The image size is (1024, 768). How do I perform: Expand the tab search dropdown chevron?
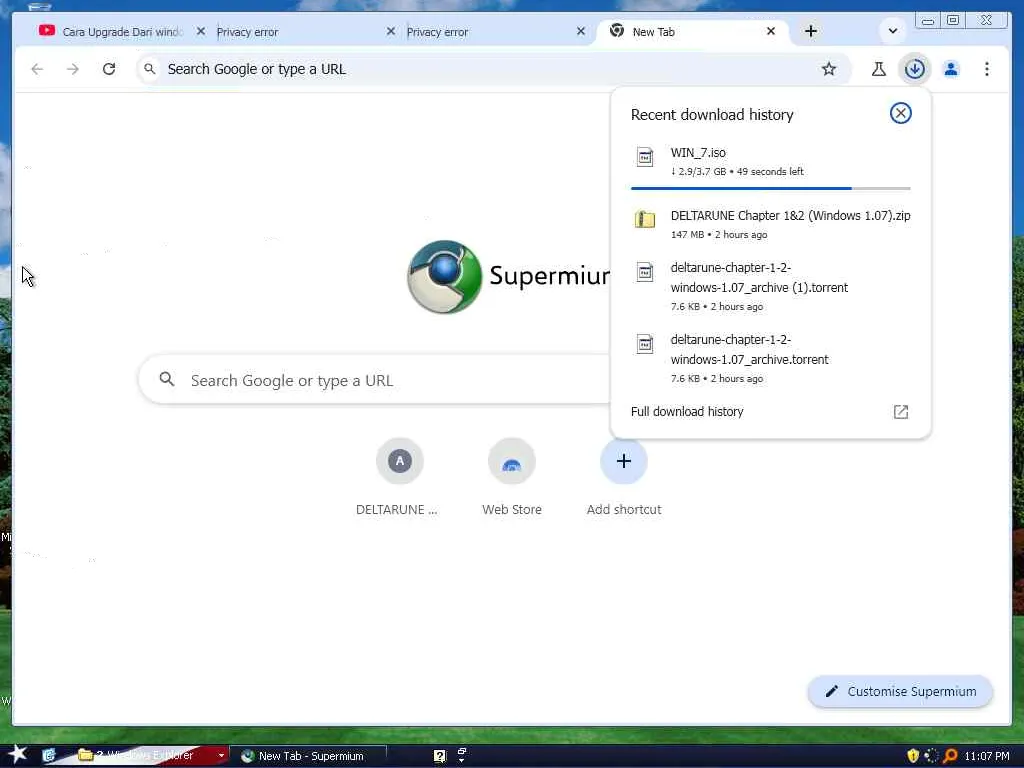(893, 31)
